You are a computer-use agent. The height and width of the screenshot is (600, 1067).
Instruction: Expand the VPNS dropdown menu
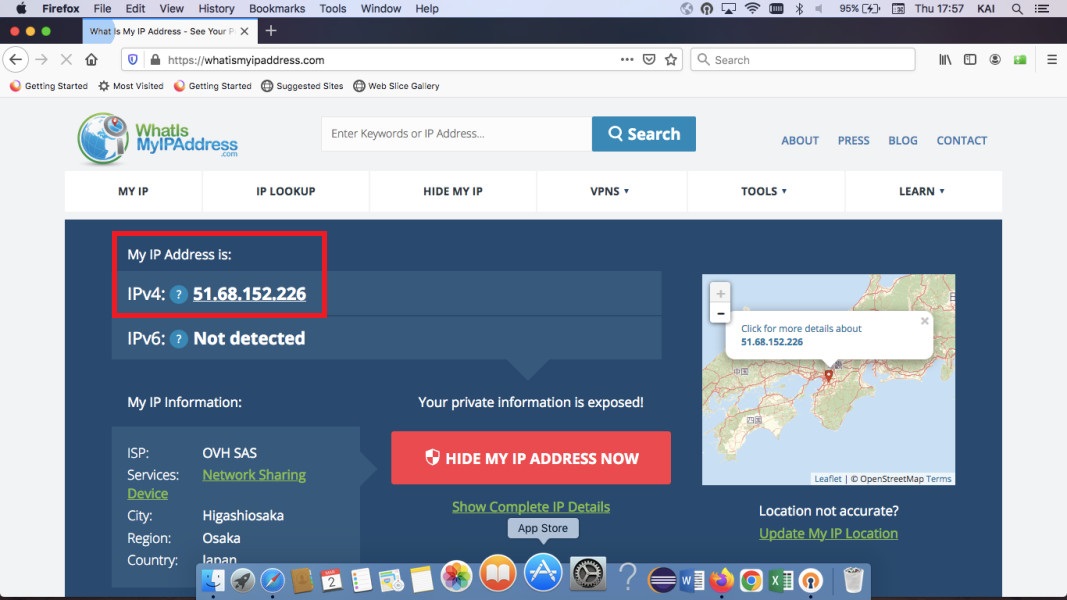click(610, 191)
